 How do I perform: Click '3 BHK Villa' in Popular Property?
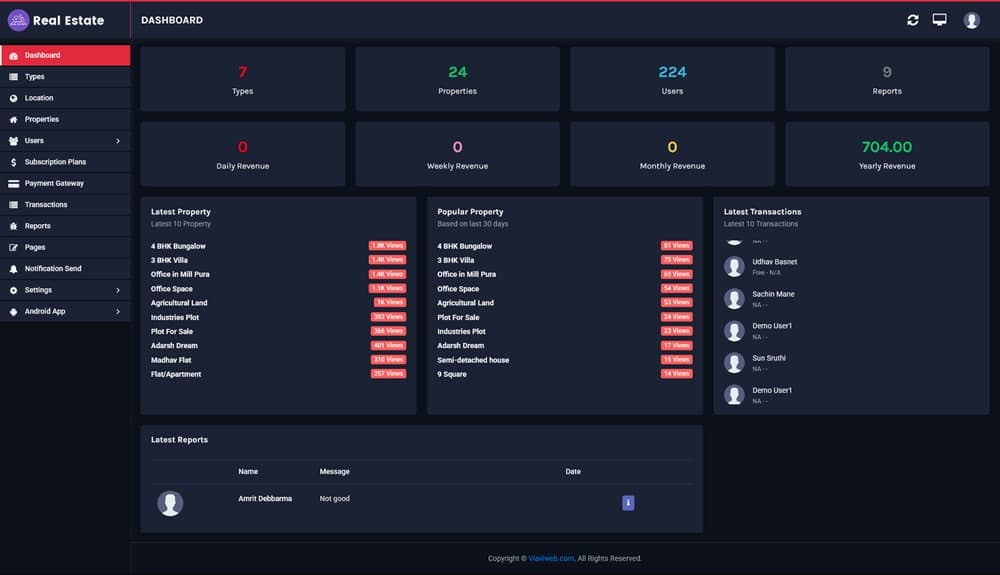pos(455,260)
